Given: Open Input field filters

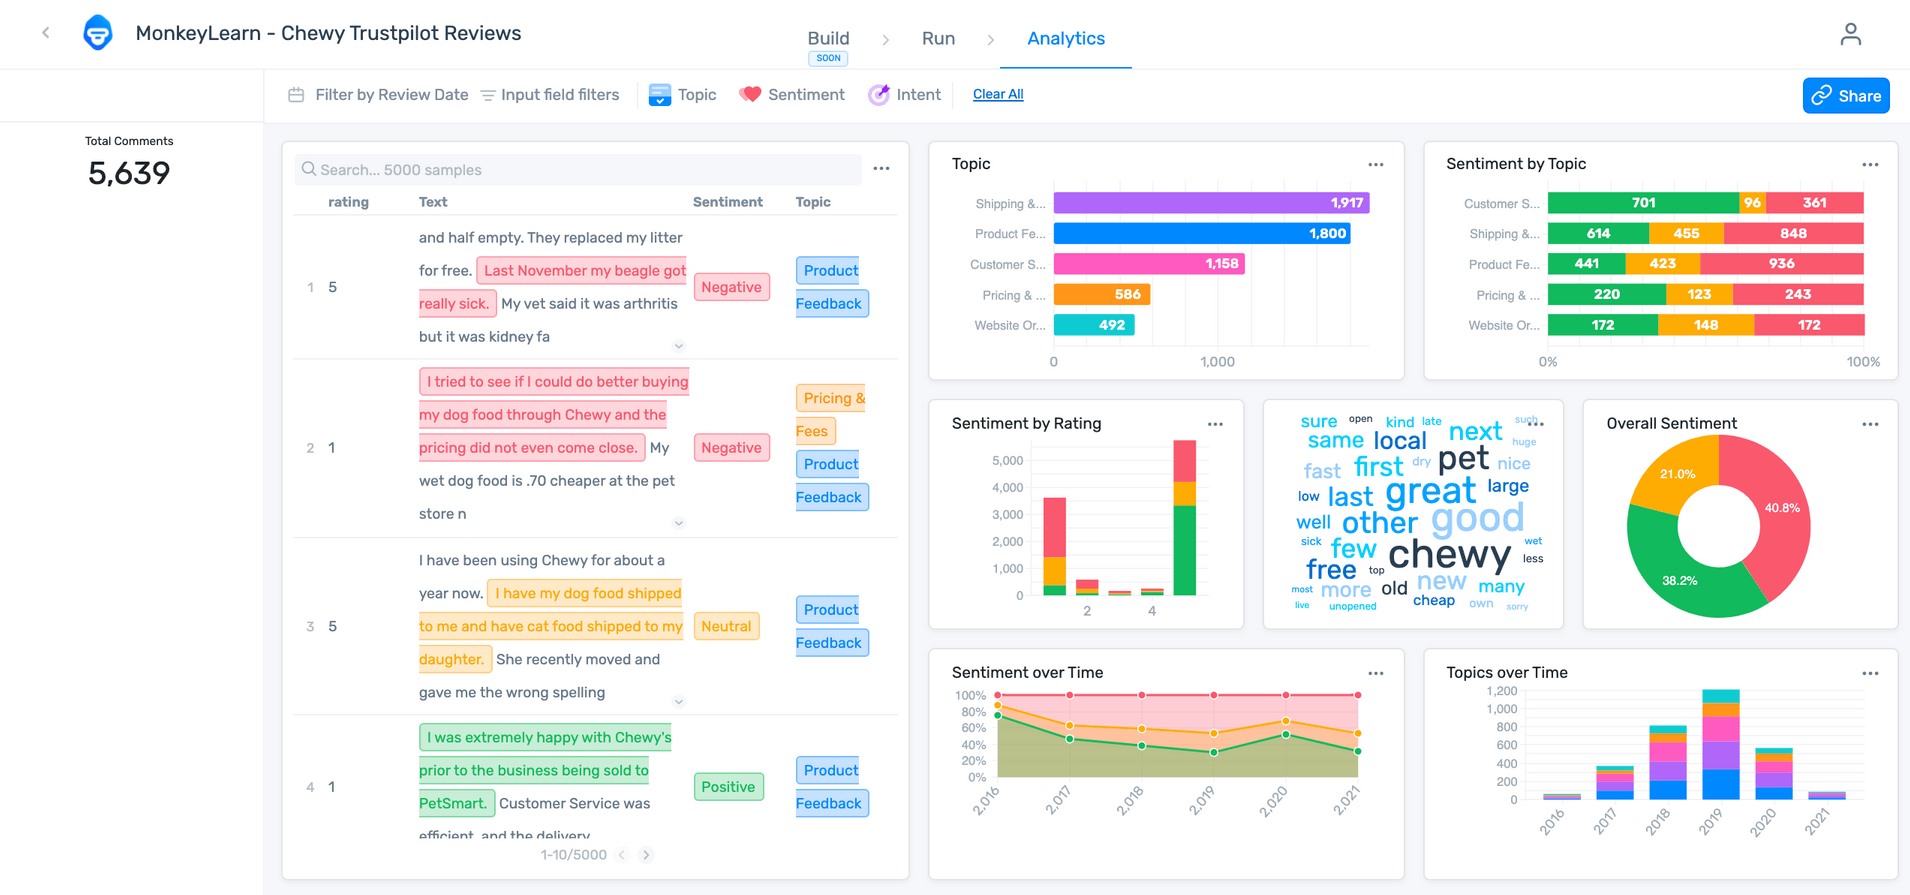Looking at the screenshot, I should [549, 95].
